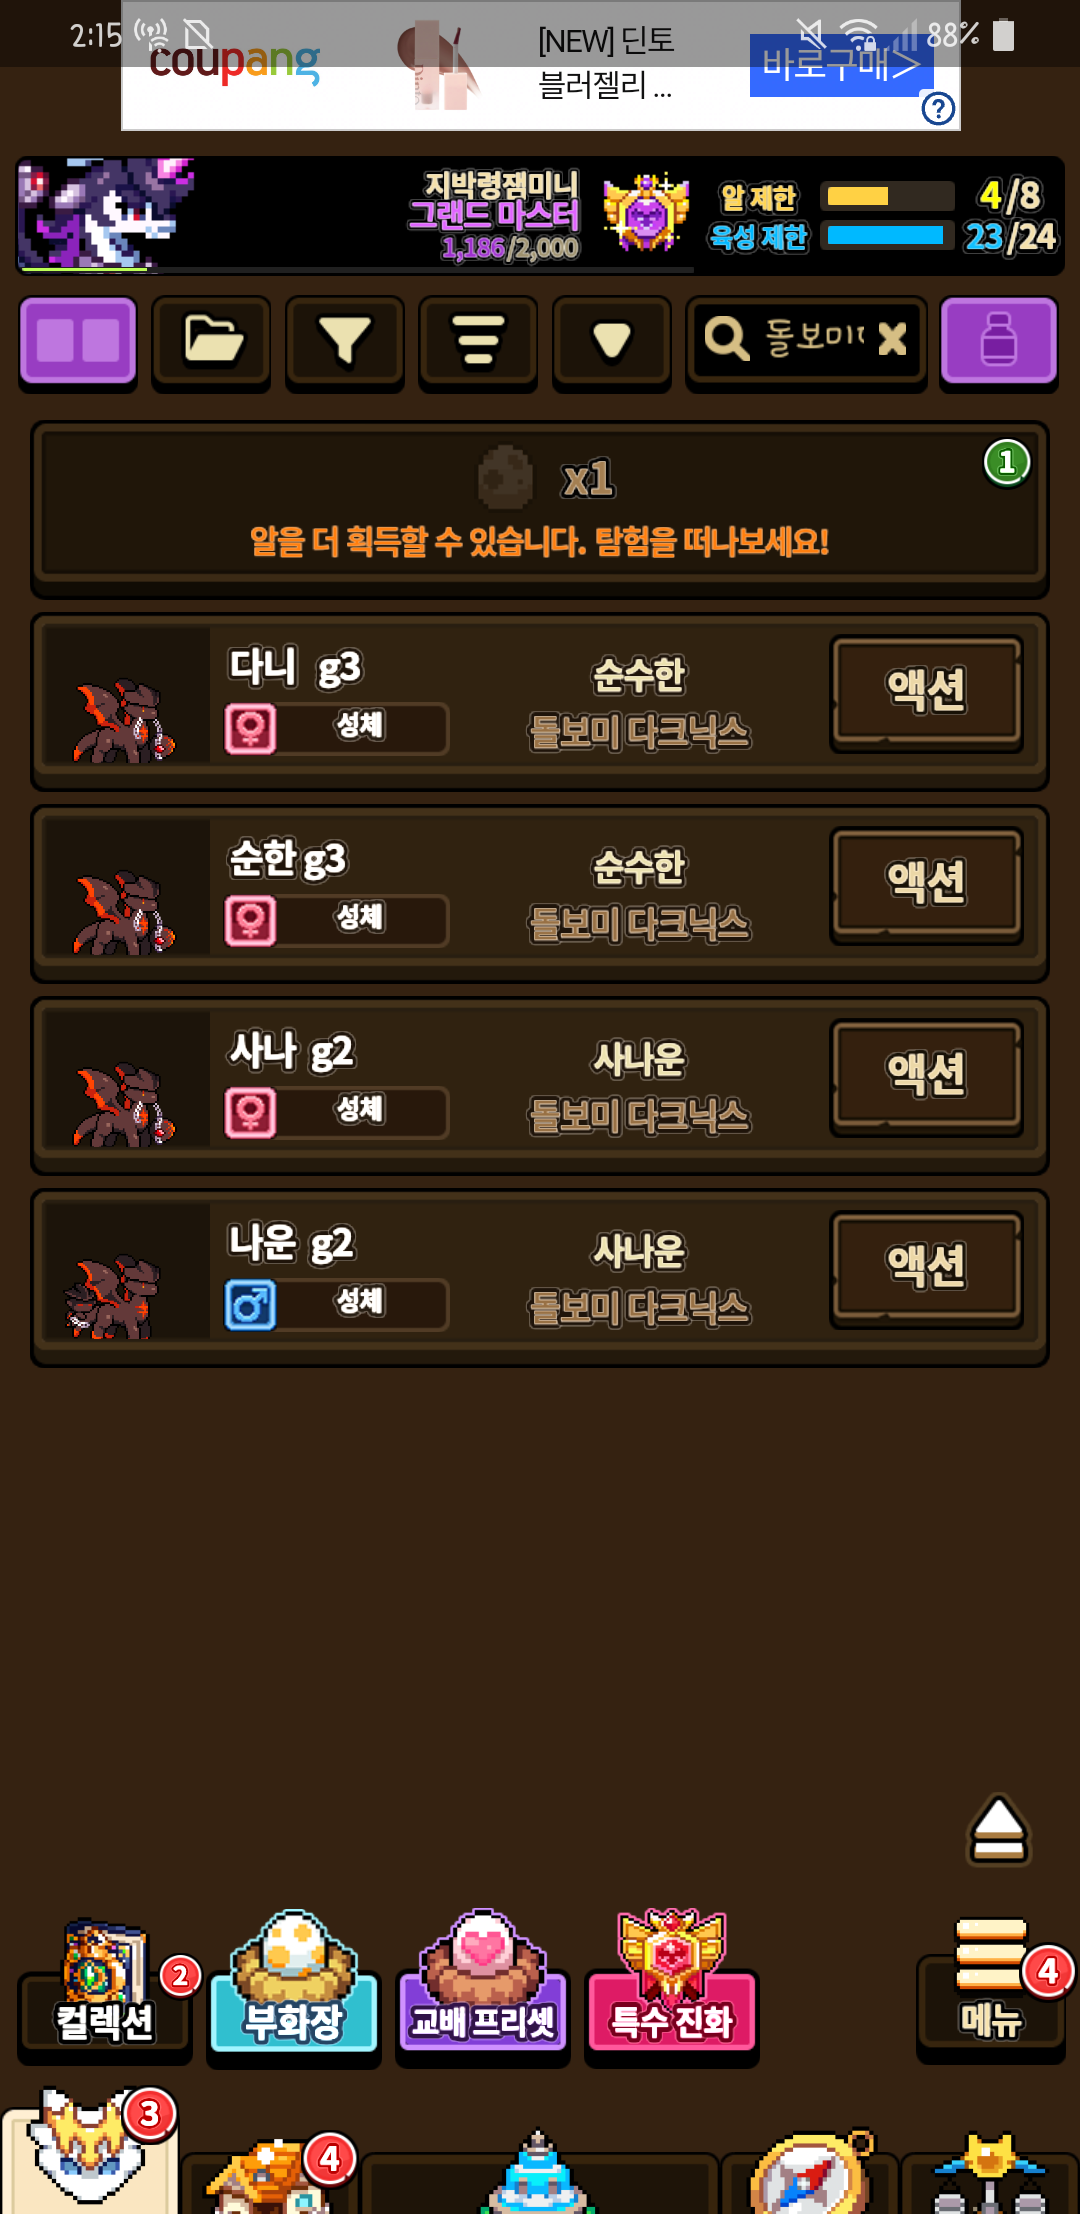This screenshot has height=2214, width=1080.
Task: Tap 액션 button for 나운 g2
Action: (x=926, y=1268)
